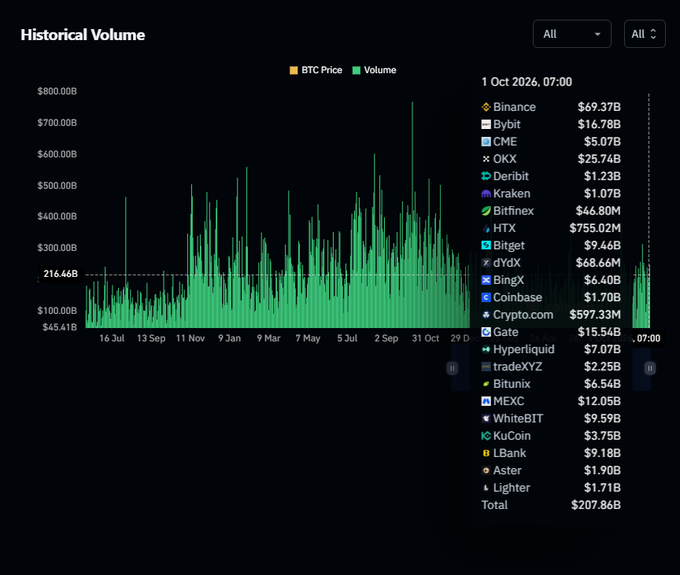Viewport: 680px width, 575px height.
Task: Open the first All dropdown with caret
Action: (x=572, y=34)
